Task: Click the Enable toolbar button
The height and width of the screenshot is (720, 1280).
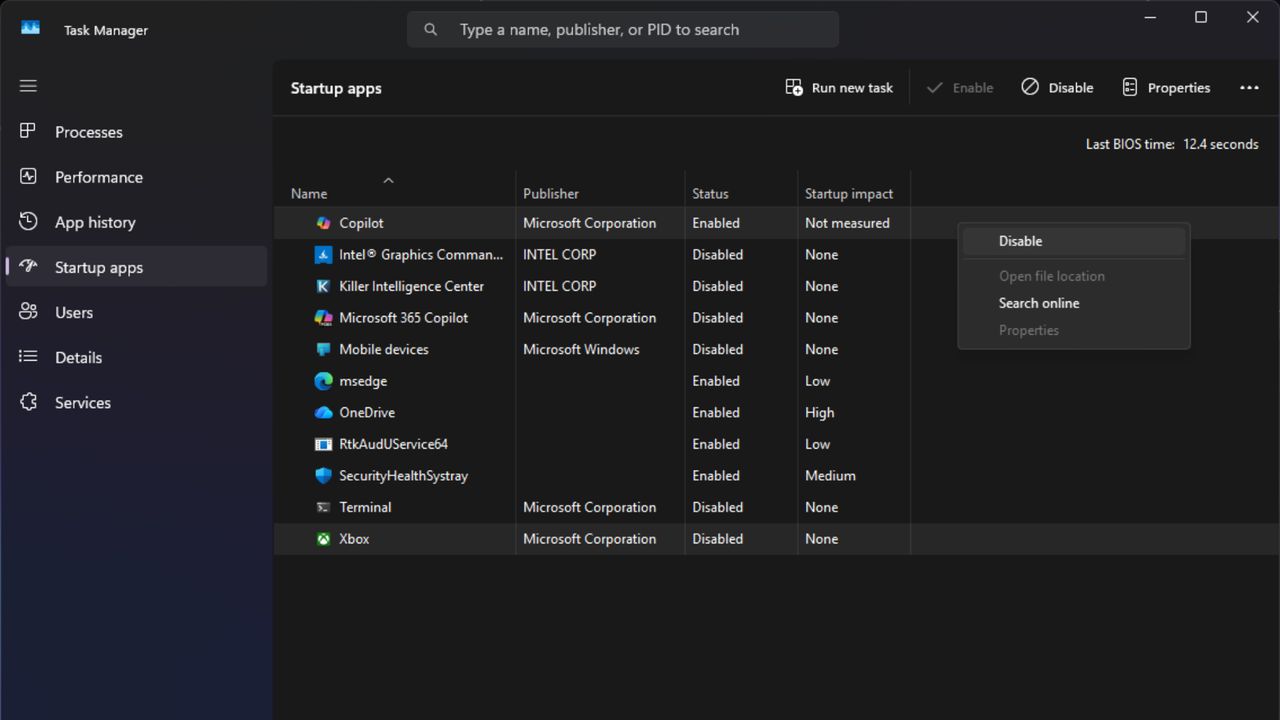Action: click(959, 88)
